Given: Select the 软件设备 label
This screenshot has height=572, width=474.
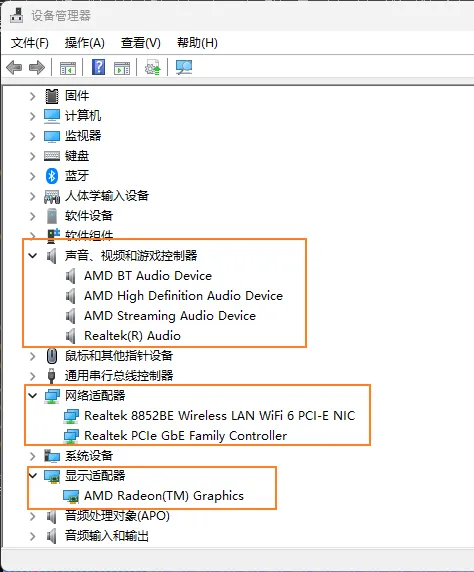Looking at the screenshot, I should pos(89,216).
